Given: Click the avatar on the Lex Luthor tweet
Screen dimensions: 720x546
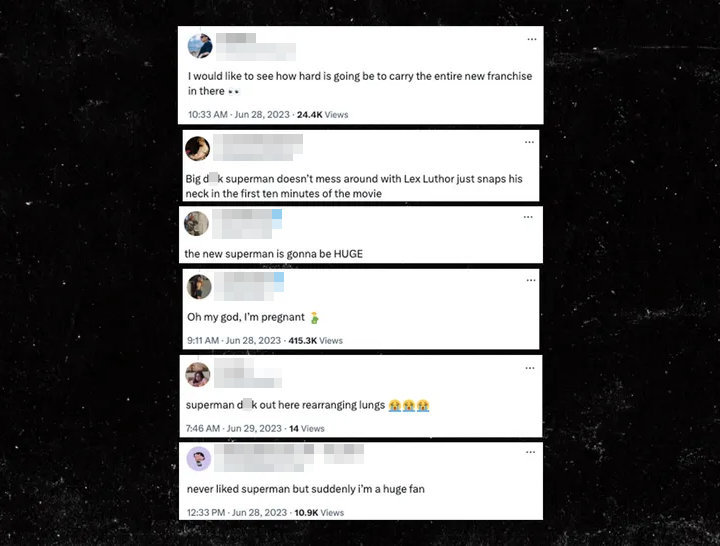Looking at the screenshot, I should (197, 148).
